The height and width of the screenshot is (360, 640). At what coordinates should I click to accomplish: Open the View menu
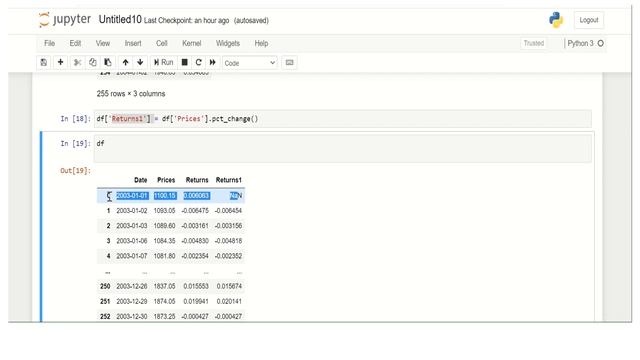click(x=103, y=43)
